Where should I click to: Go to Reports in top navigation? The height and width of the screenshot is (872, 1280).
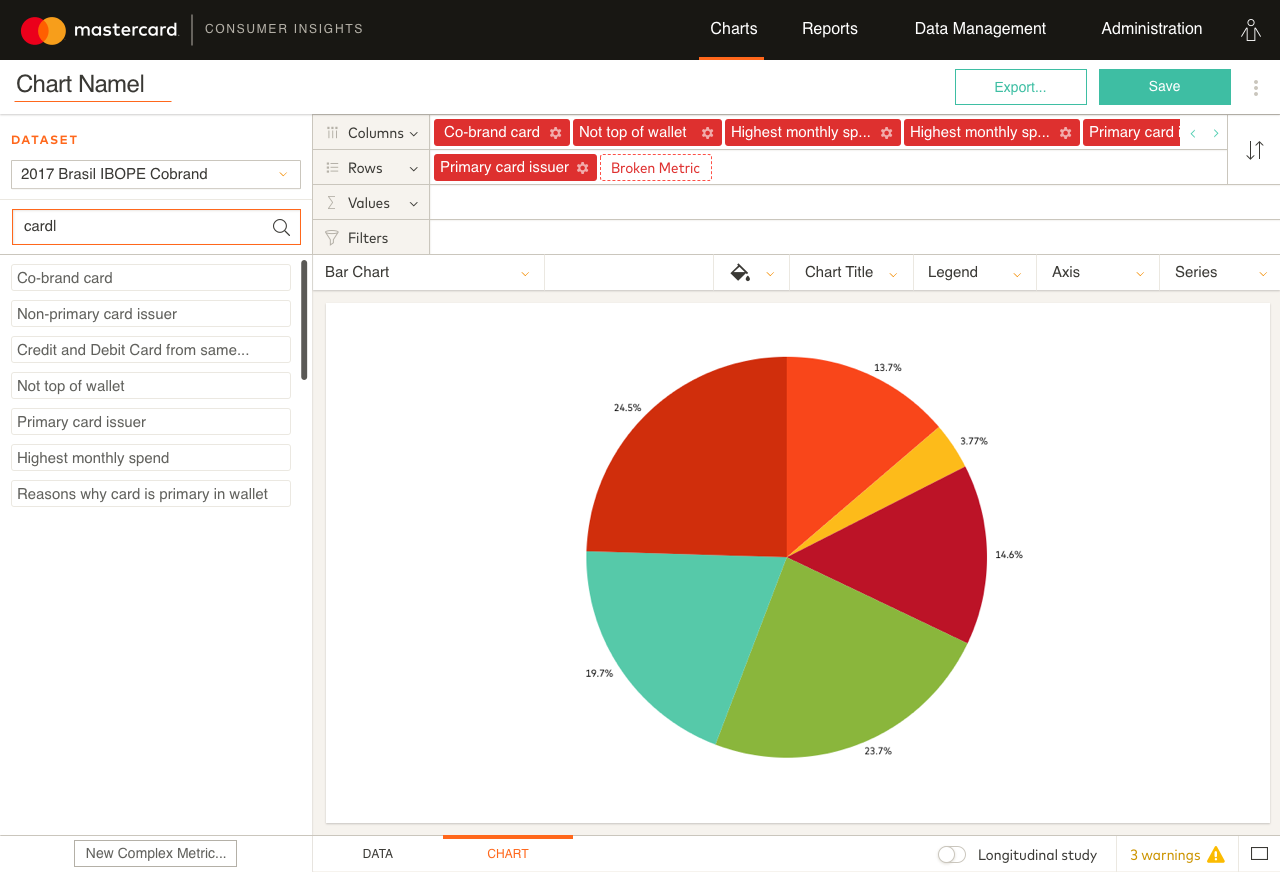[830, 29]
